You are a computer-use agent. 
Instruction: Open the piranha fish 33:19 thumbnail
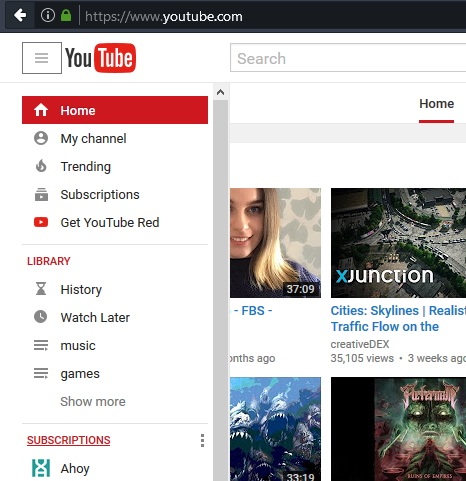pos(275,429)
